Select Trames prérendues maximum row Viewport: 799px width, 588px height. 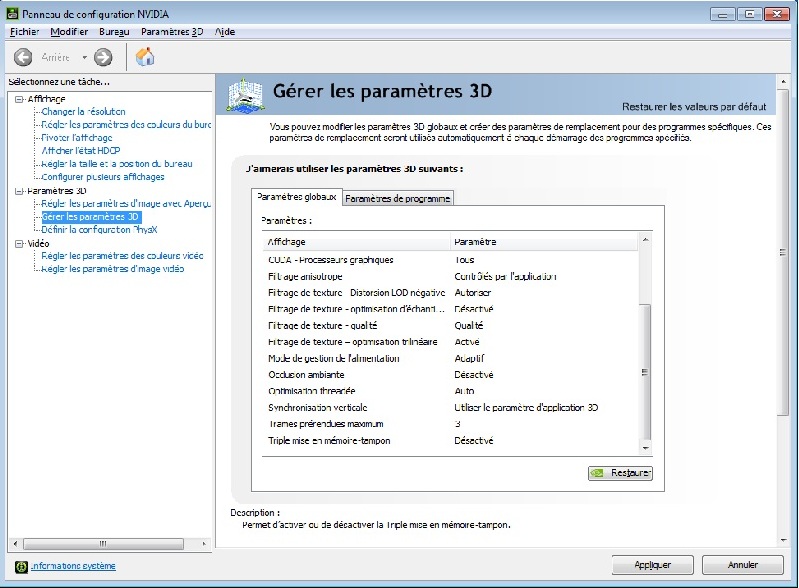(x=450, y=424)
